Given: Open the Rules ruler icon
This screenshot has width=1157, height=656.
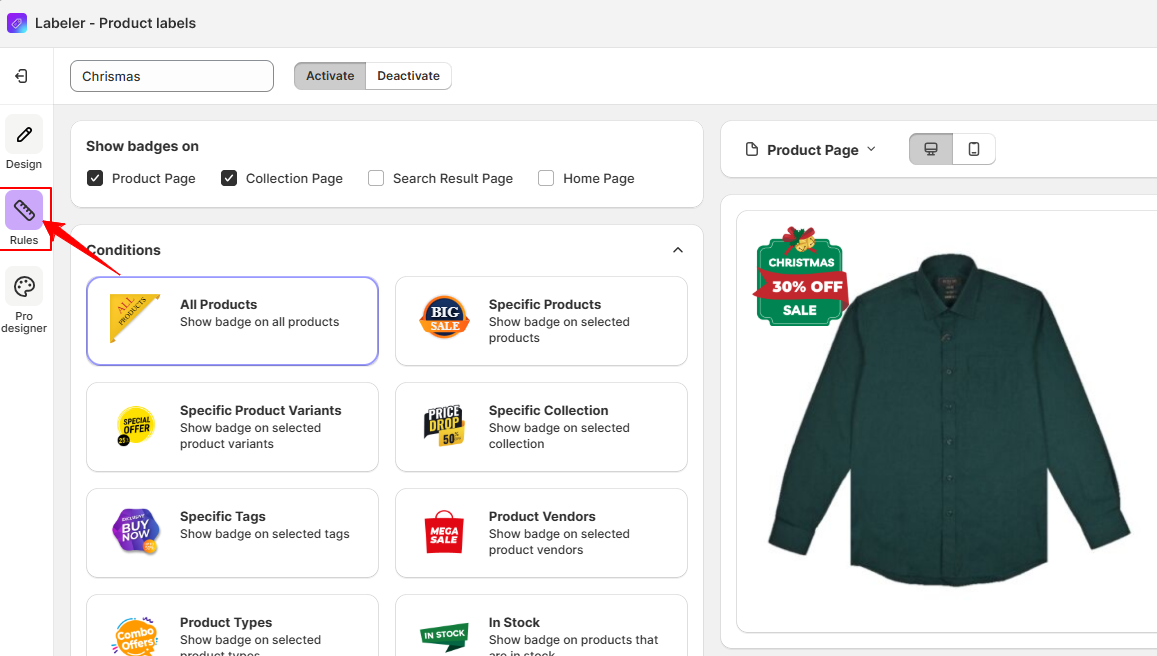Looking at the screenshot, I should click(x=24, y=211).
